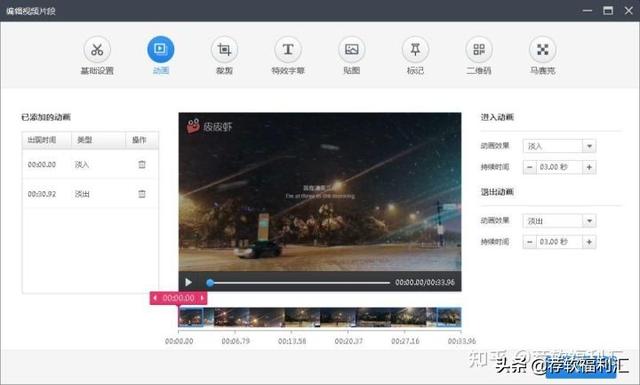Delete the 淡入 animation at 00:00.00
This screenshot has height=385, width=640.
pos(142,165)
